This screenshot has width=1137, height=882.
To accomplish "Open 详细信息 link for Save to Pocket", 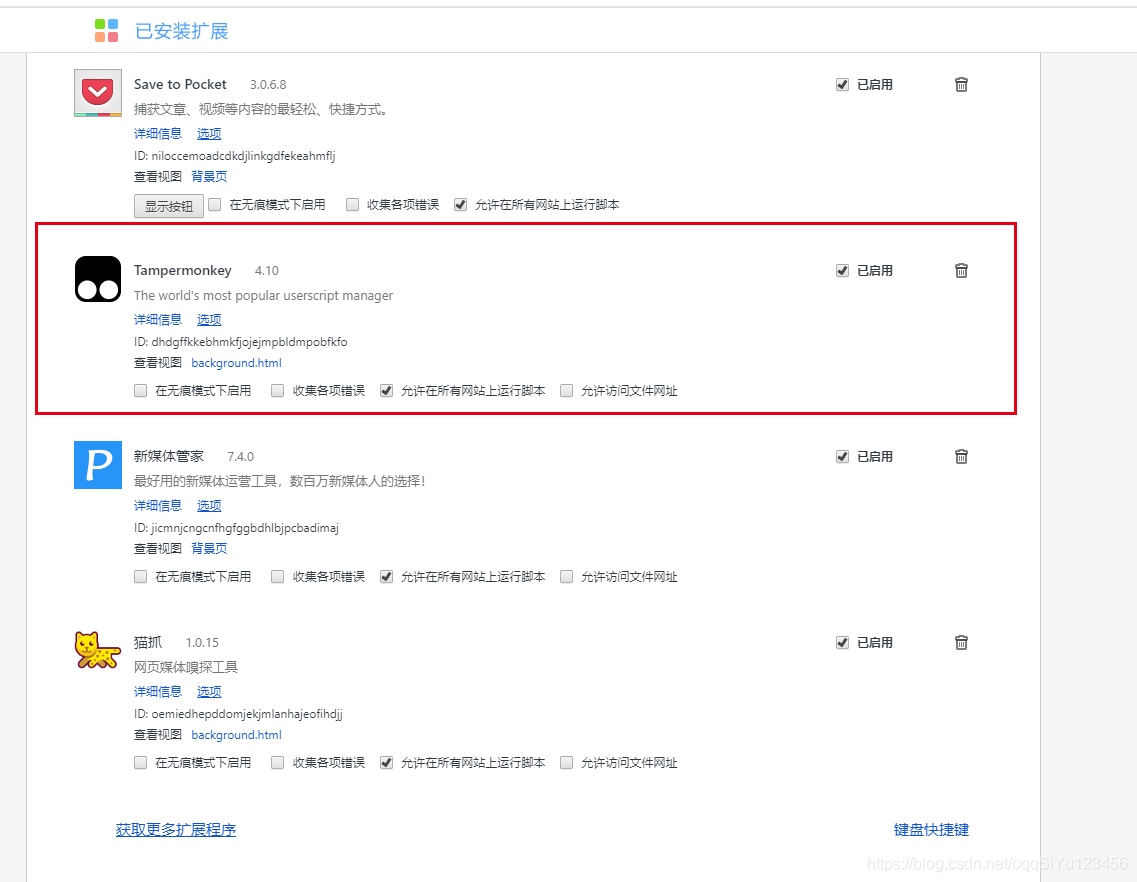I will tap(158, 133).
